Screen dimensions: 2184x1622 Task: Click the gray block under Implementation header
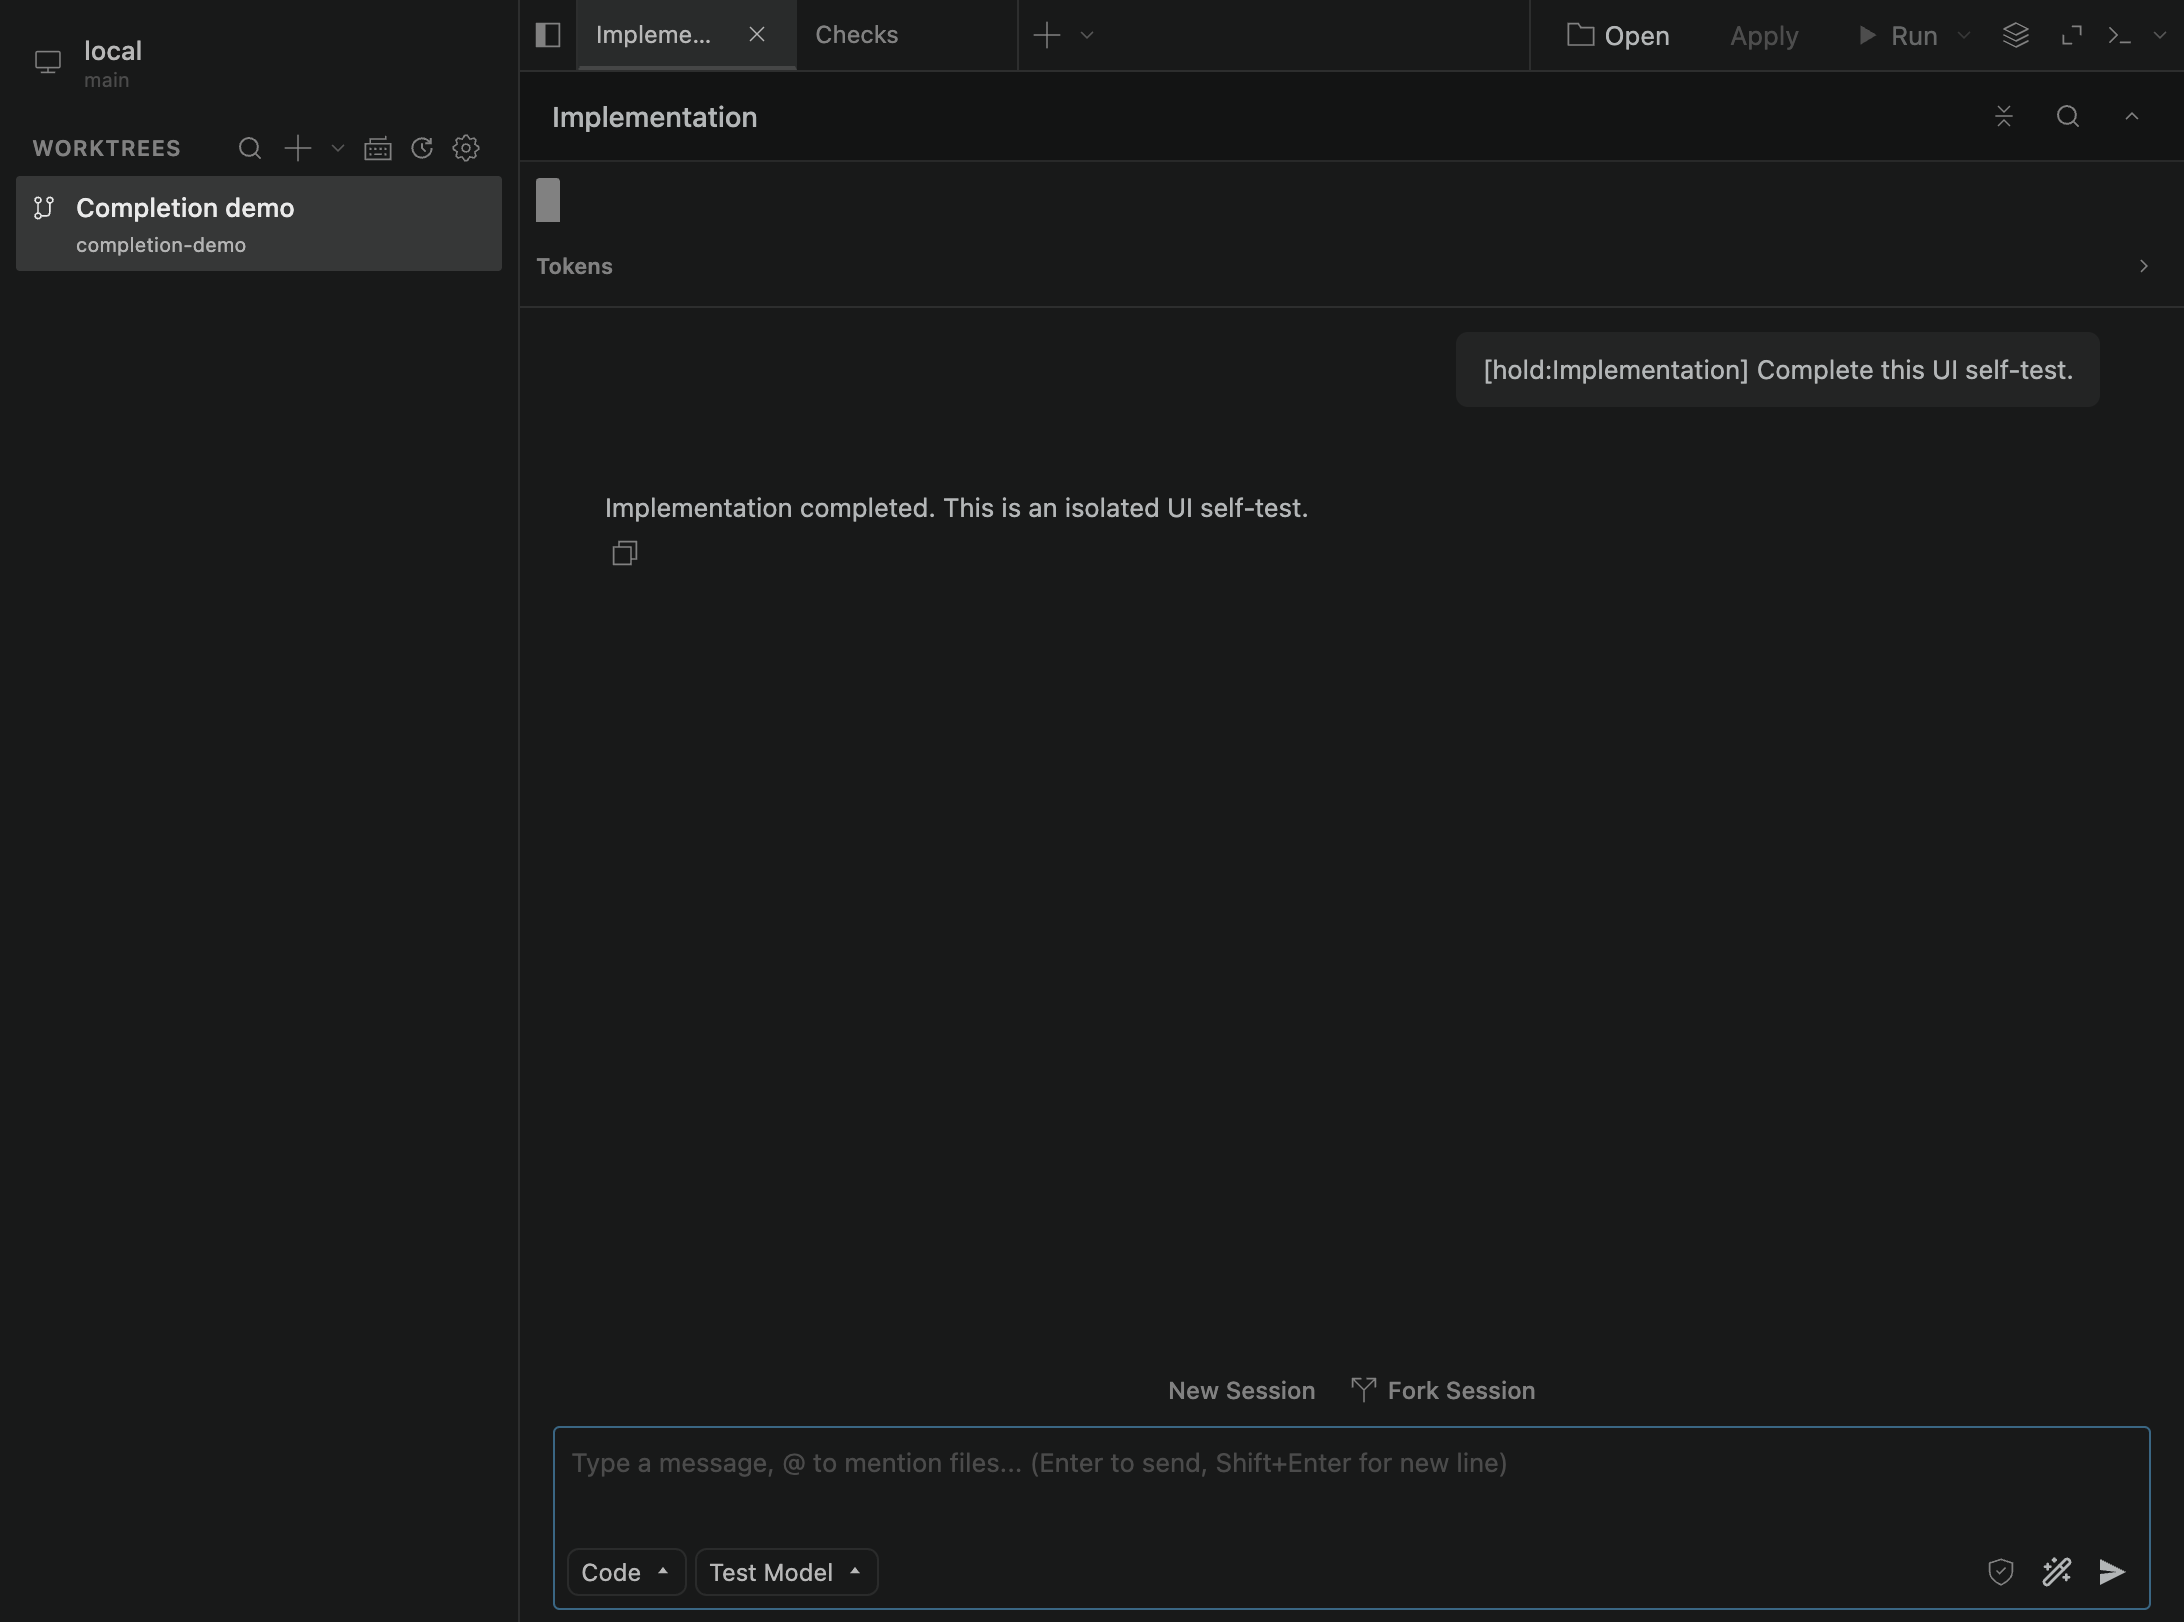click(x=548, y=200)
